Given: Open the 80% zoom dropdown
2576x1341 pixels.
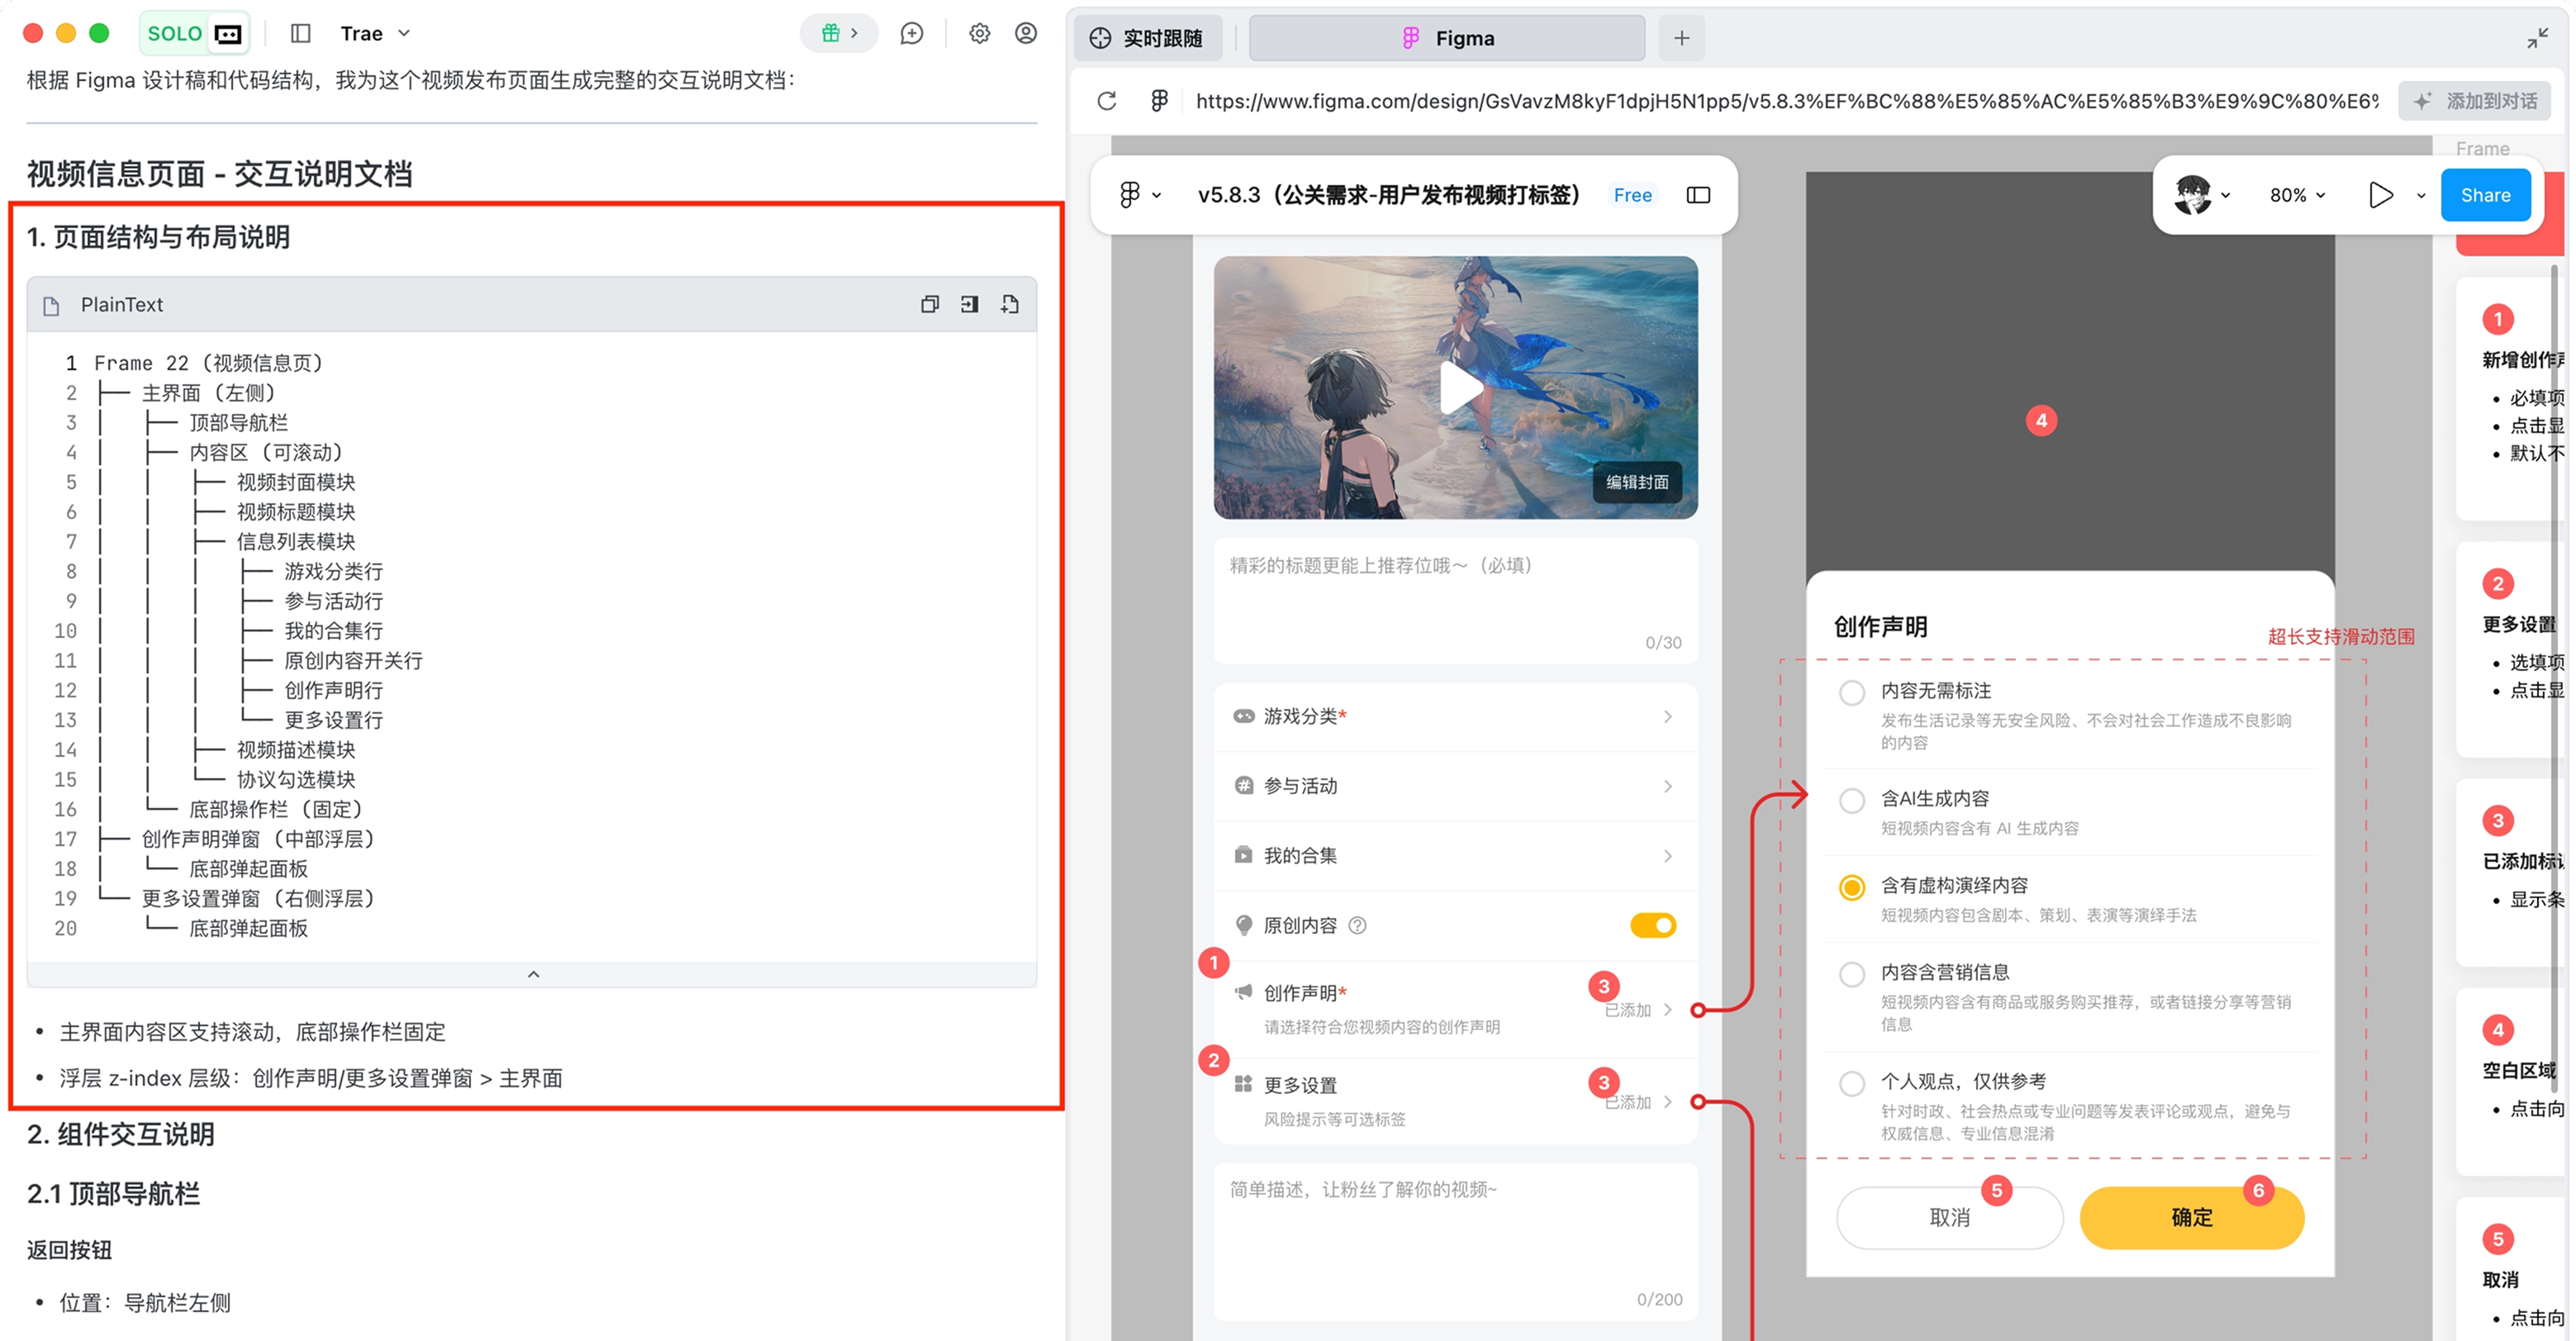Looking at the screenshot, I should coord(2297,195).
